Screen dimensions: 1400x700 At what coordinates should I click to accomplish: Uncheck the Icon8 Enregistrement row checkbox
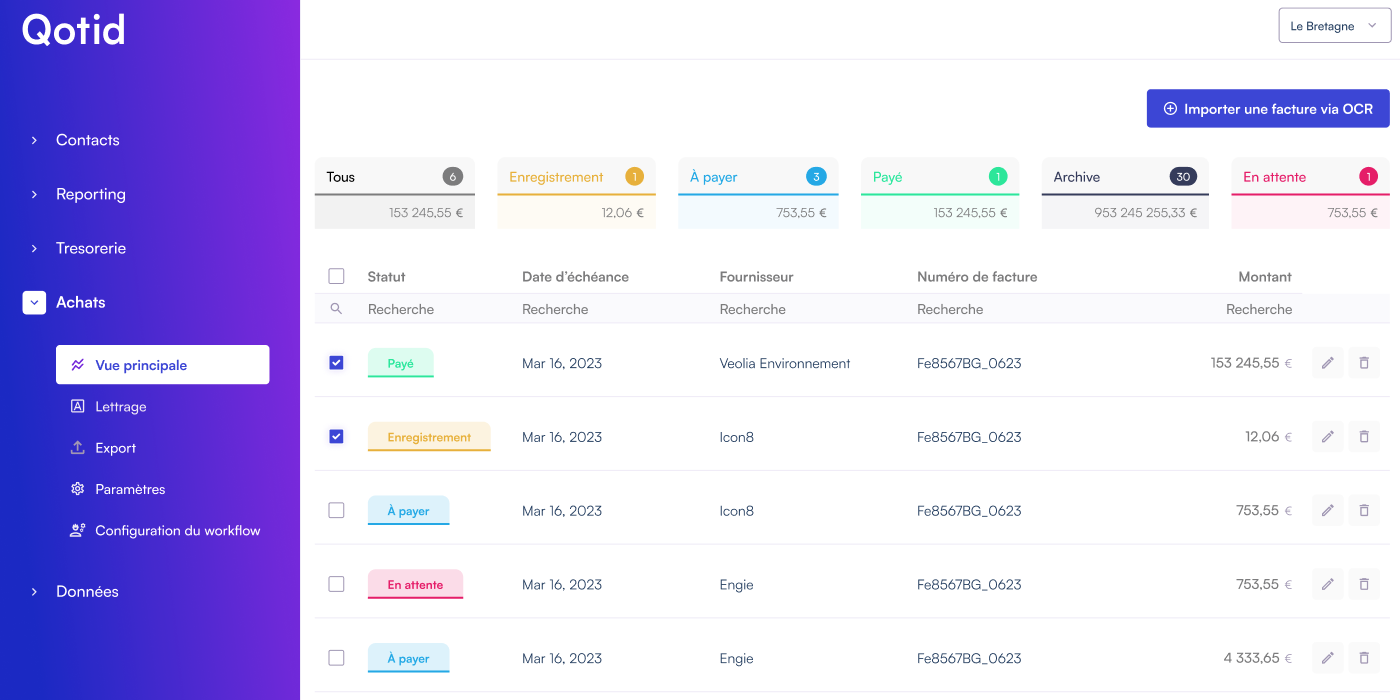(x=336, y=437)
